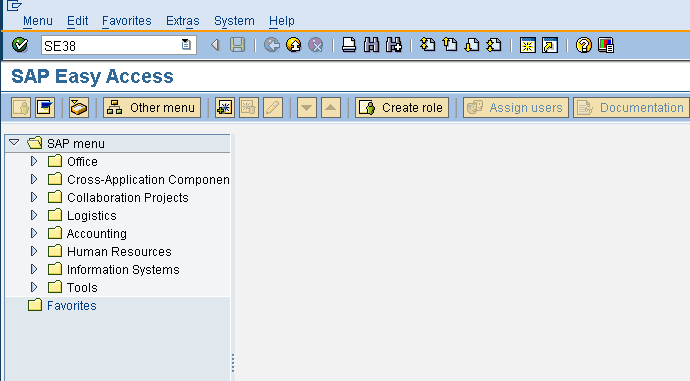Click the SAP menu icon in application toolbar
The height and width of the screenshot is (381, 690).
point(45,107)
